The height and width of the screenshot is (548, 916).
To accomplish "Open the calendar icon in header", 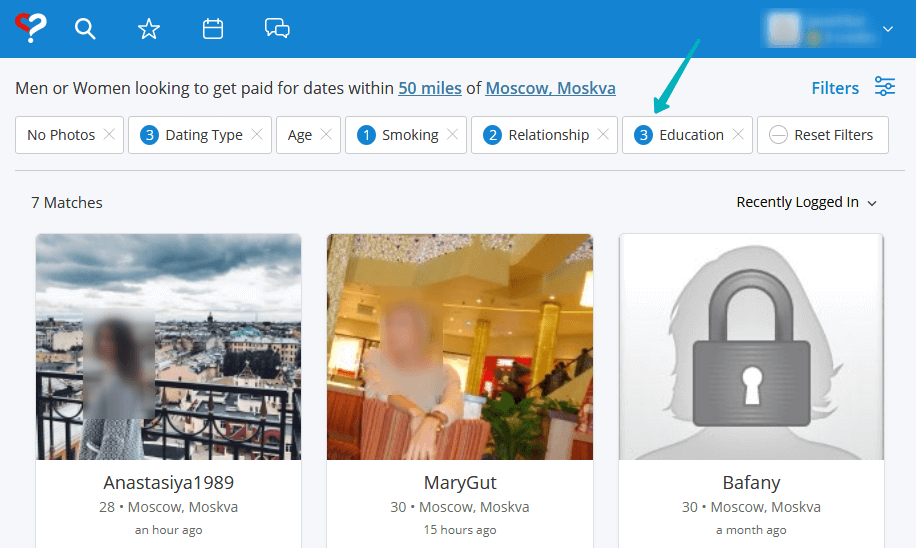I will tap(213, 29).
